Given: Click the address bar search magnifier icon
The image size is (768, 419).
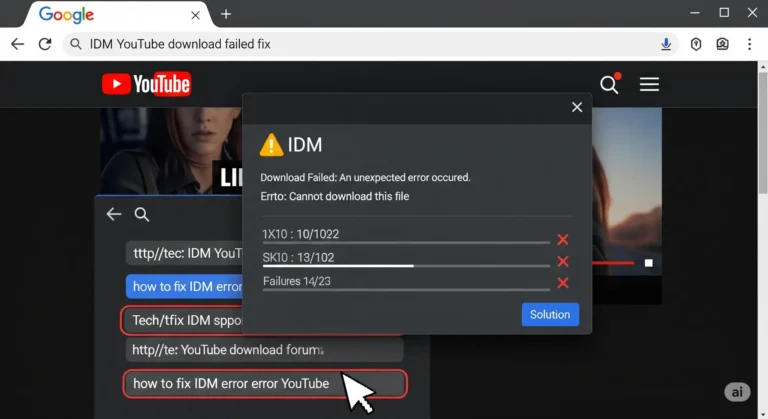Looking at the screenshot, I should (x=75, y=44).
